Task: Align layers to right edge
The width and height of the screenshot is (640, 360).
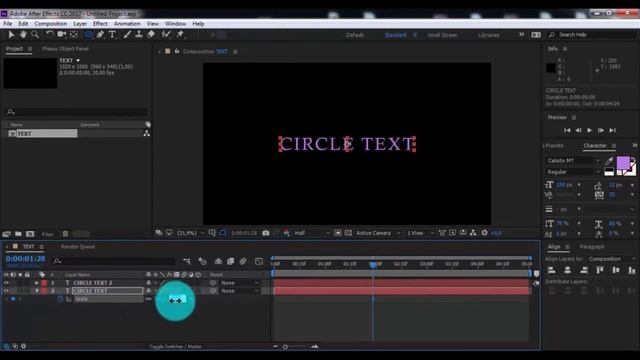Action: [x=584, y=270]
